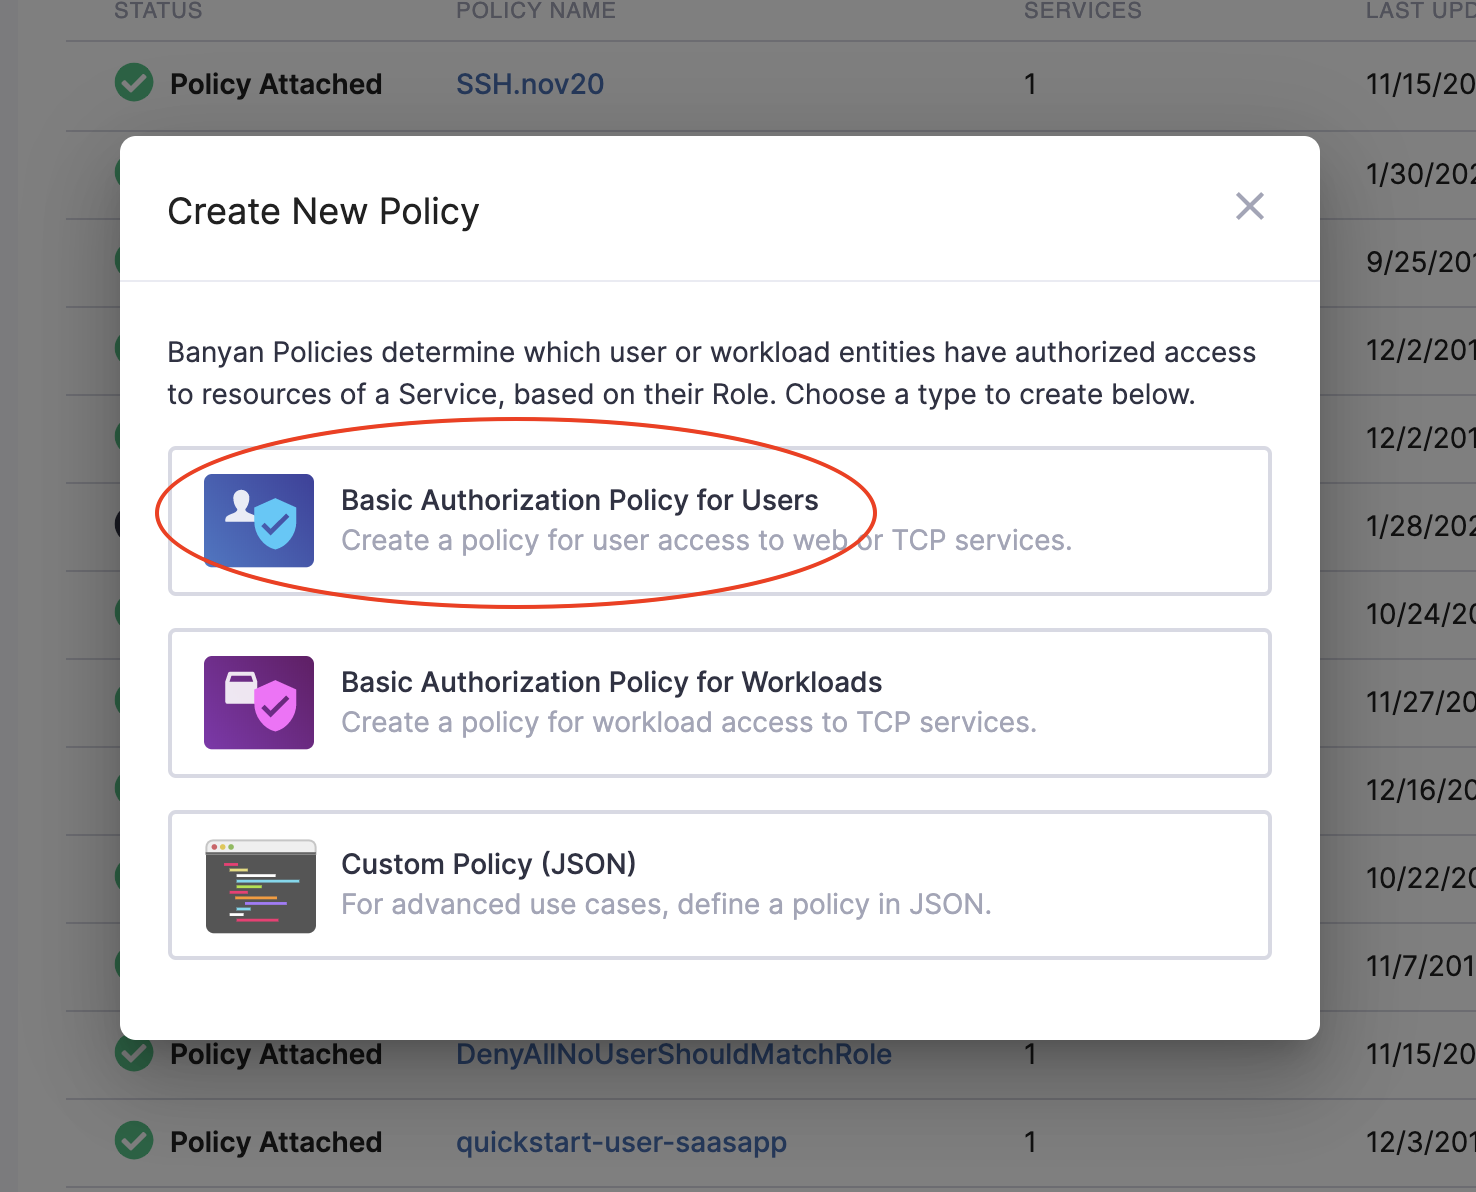Click green check icon in DenyAllNoUserShouldMatchRole row

point(134,1055)
